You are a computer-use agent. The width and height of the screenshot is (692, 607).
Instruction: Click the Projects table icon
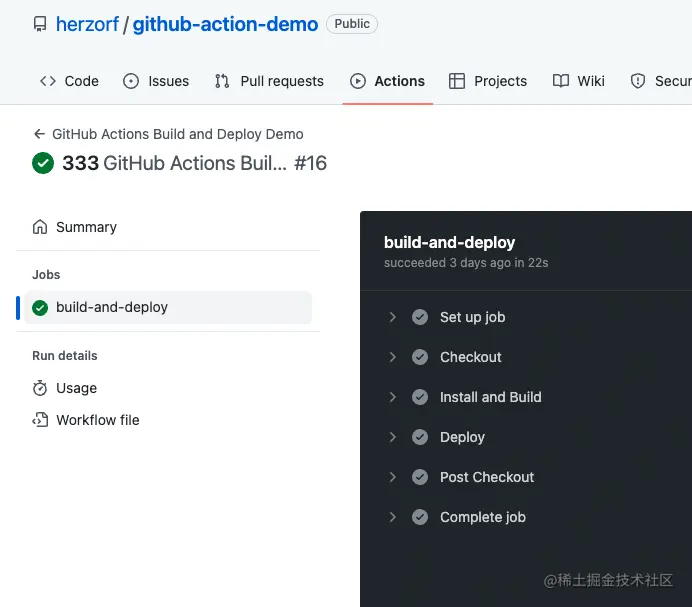coord(457,81)
